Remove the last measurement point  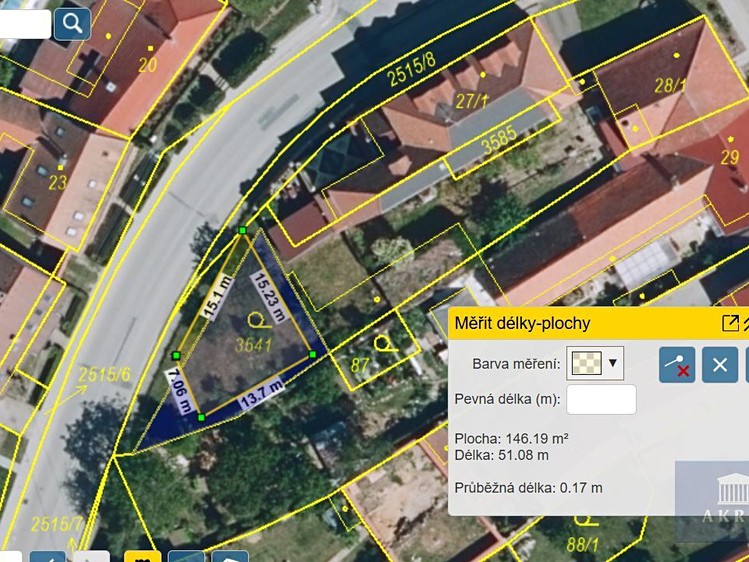677,365
